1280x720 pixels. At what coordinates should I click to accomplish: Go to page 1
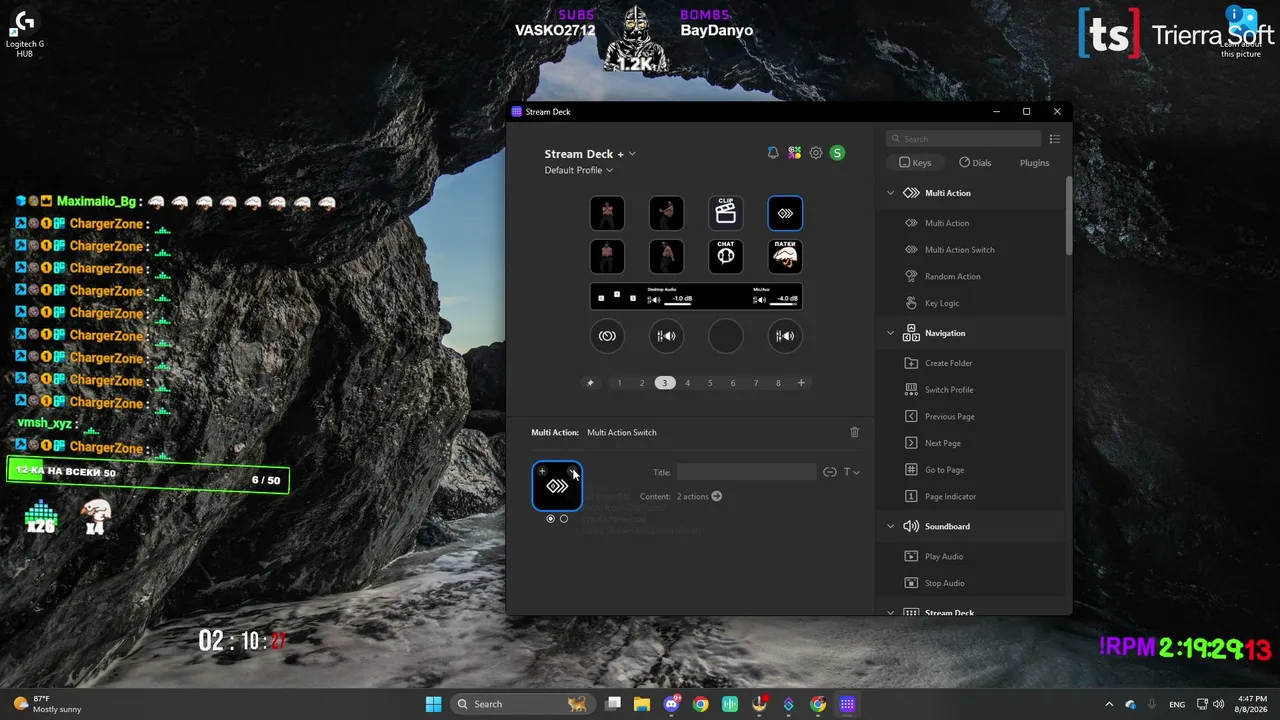pos(619,383)
